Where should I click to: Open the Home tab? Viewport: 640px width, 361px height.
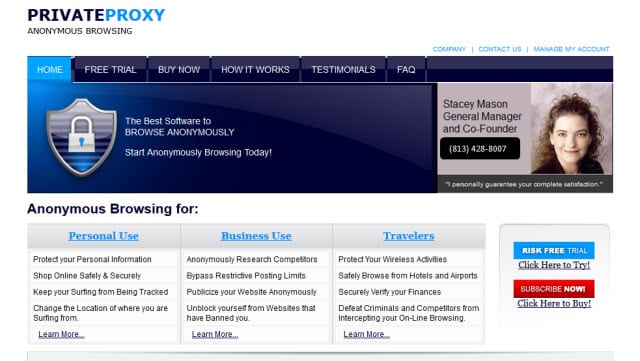point(50,70)
